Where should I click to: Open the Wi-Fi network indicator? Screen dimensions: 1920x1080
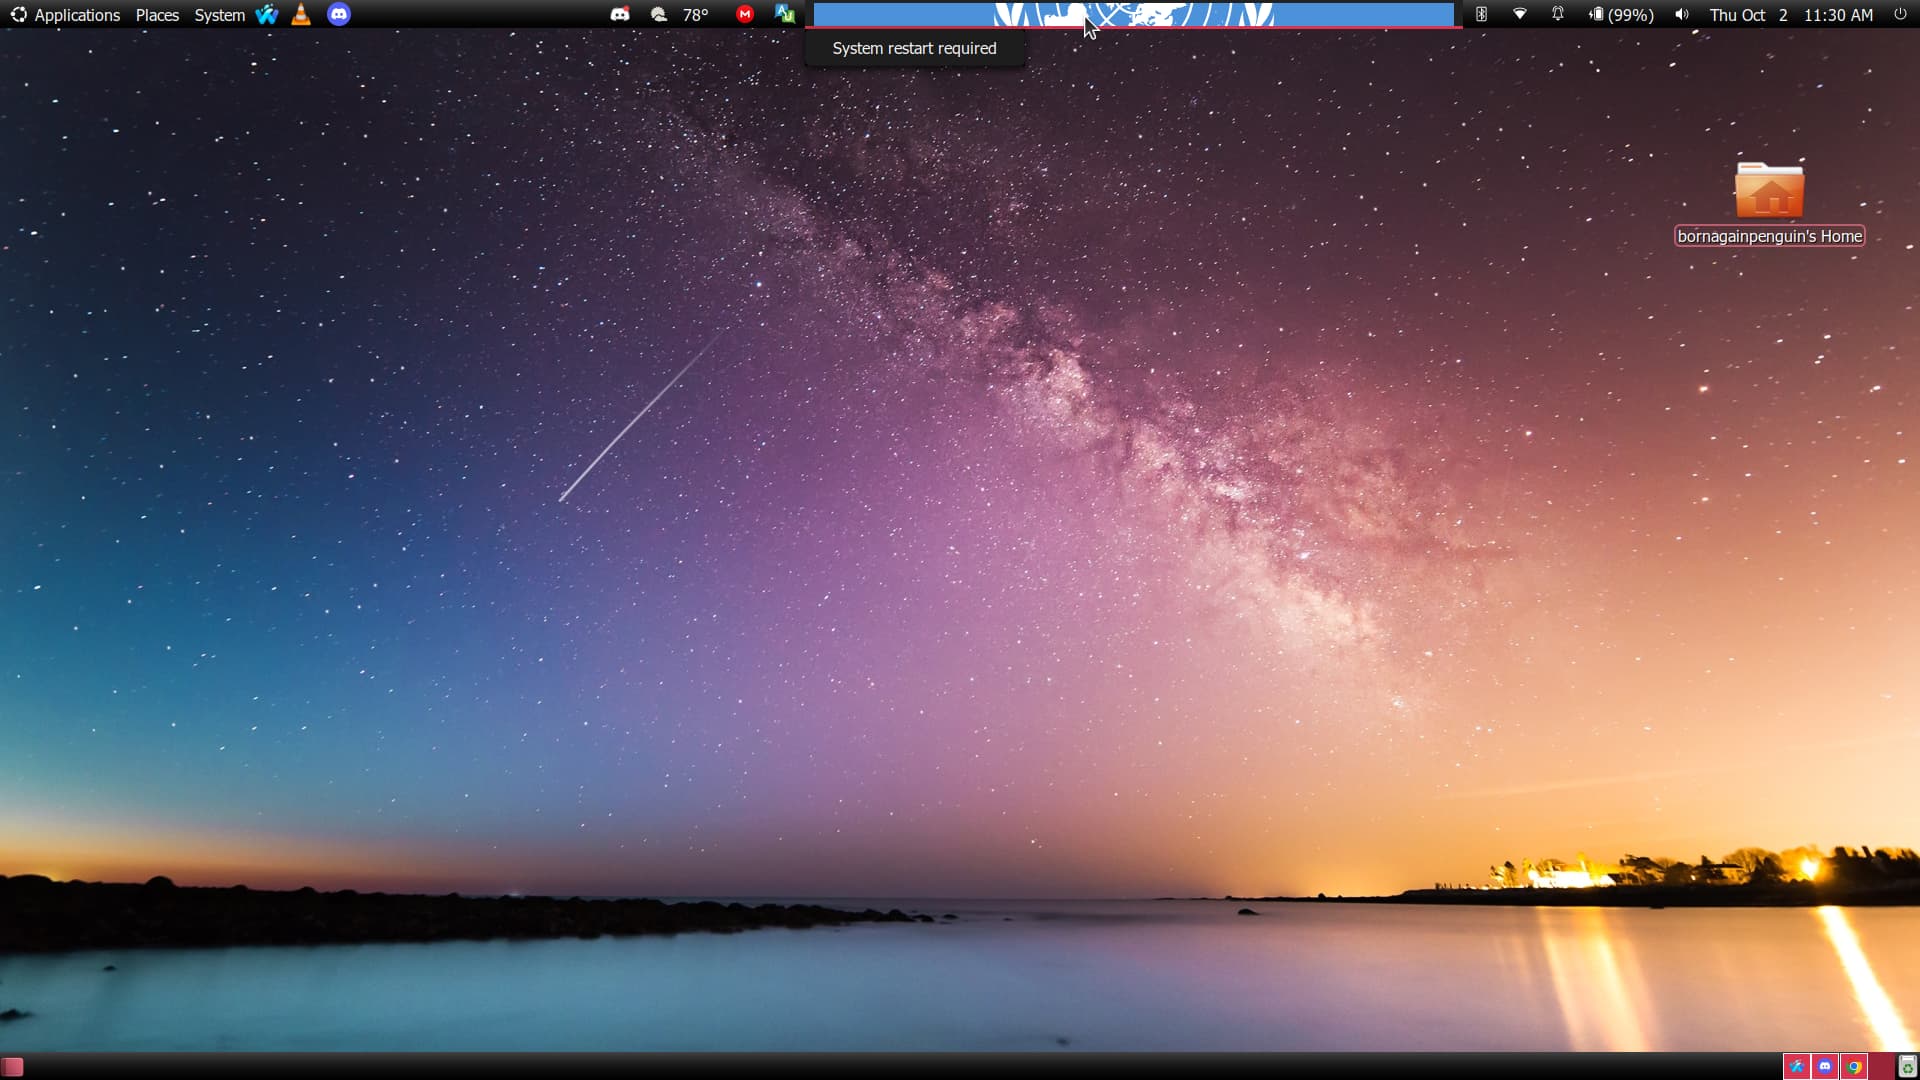(1519, 14)
